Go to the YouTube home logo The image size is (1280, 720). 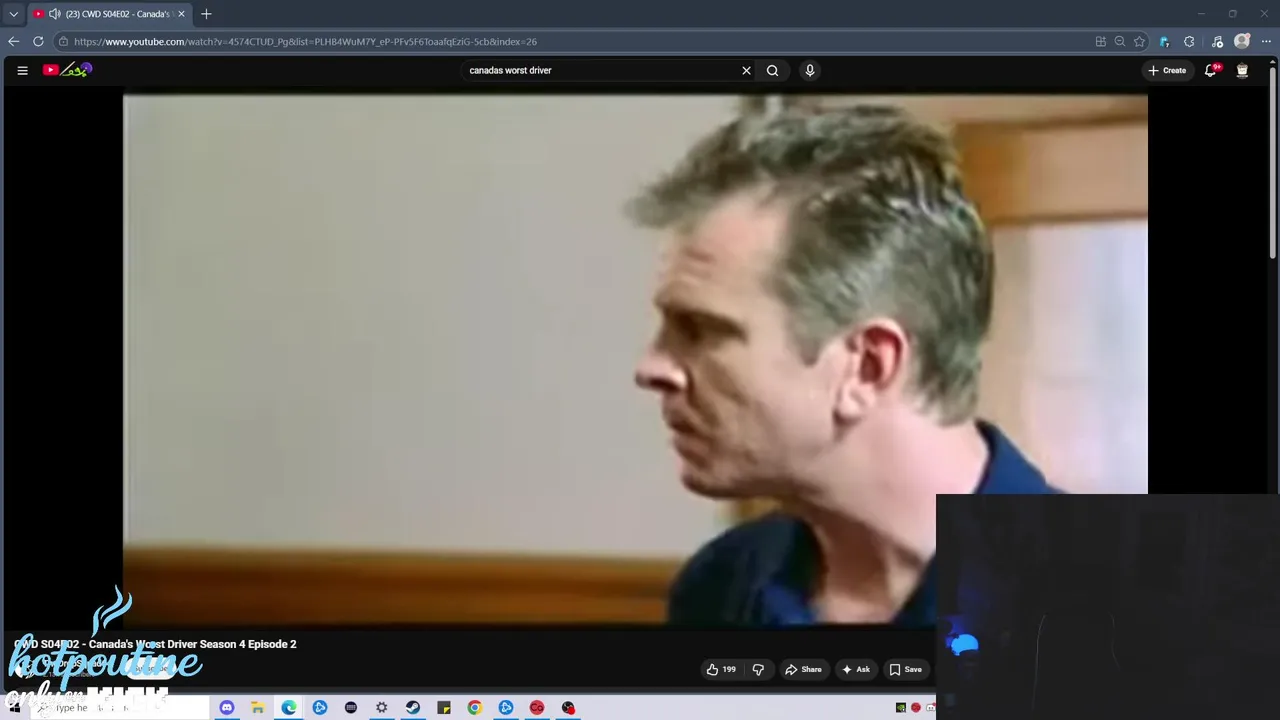click(x=67, y=70)
